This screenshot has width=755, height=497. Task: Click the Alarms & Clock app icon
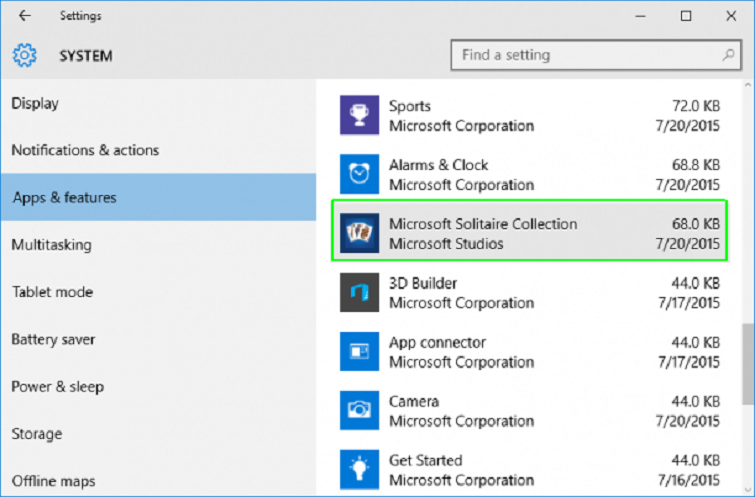(x=359, y=174)
